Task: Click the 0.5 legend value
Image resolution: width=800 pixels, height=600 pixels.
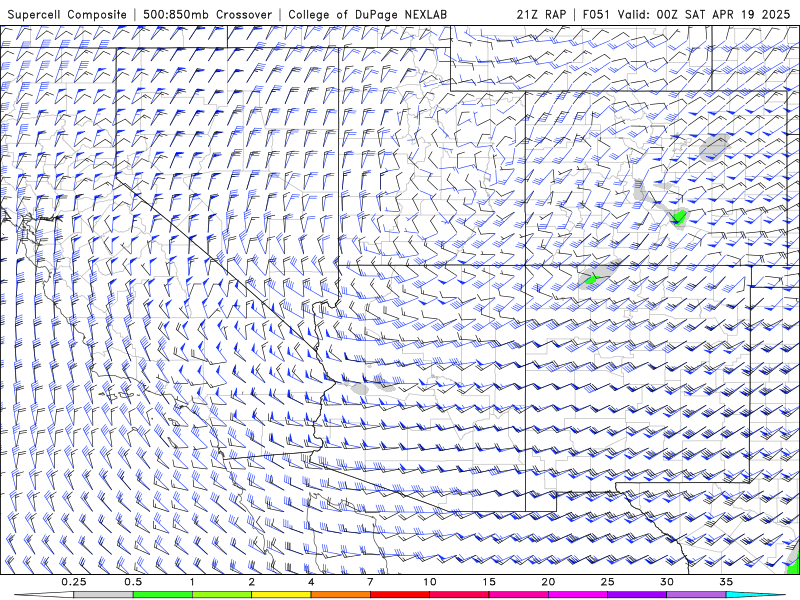Action: (133, 582)
